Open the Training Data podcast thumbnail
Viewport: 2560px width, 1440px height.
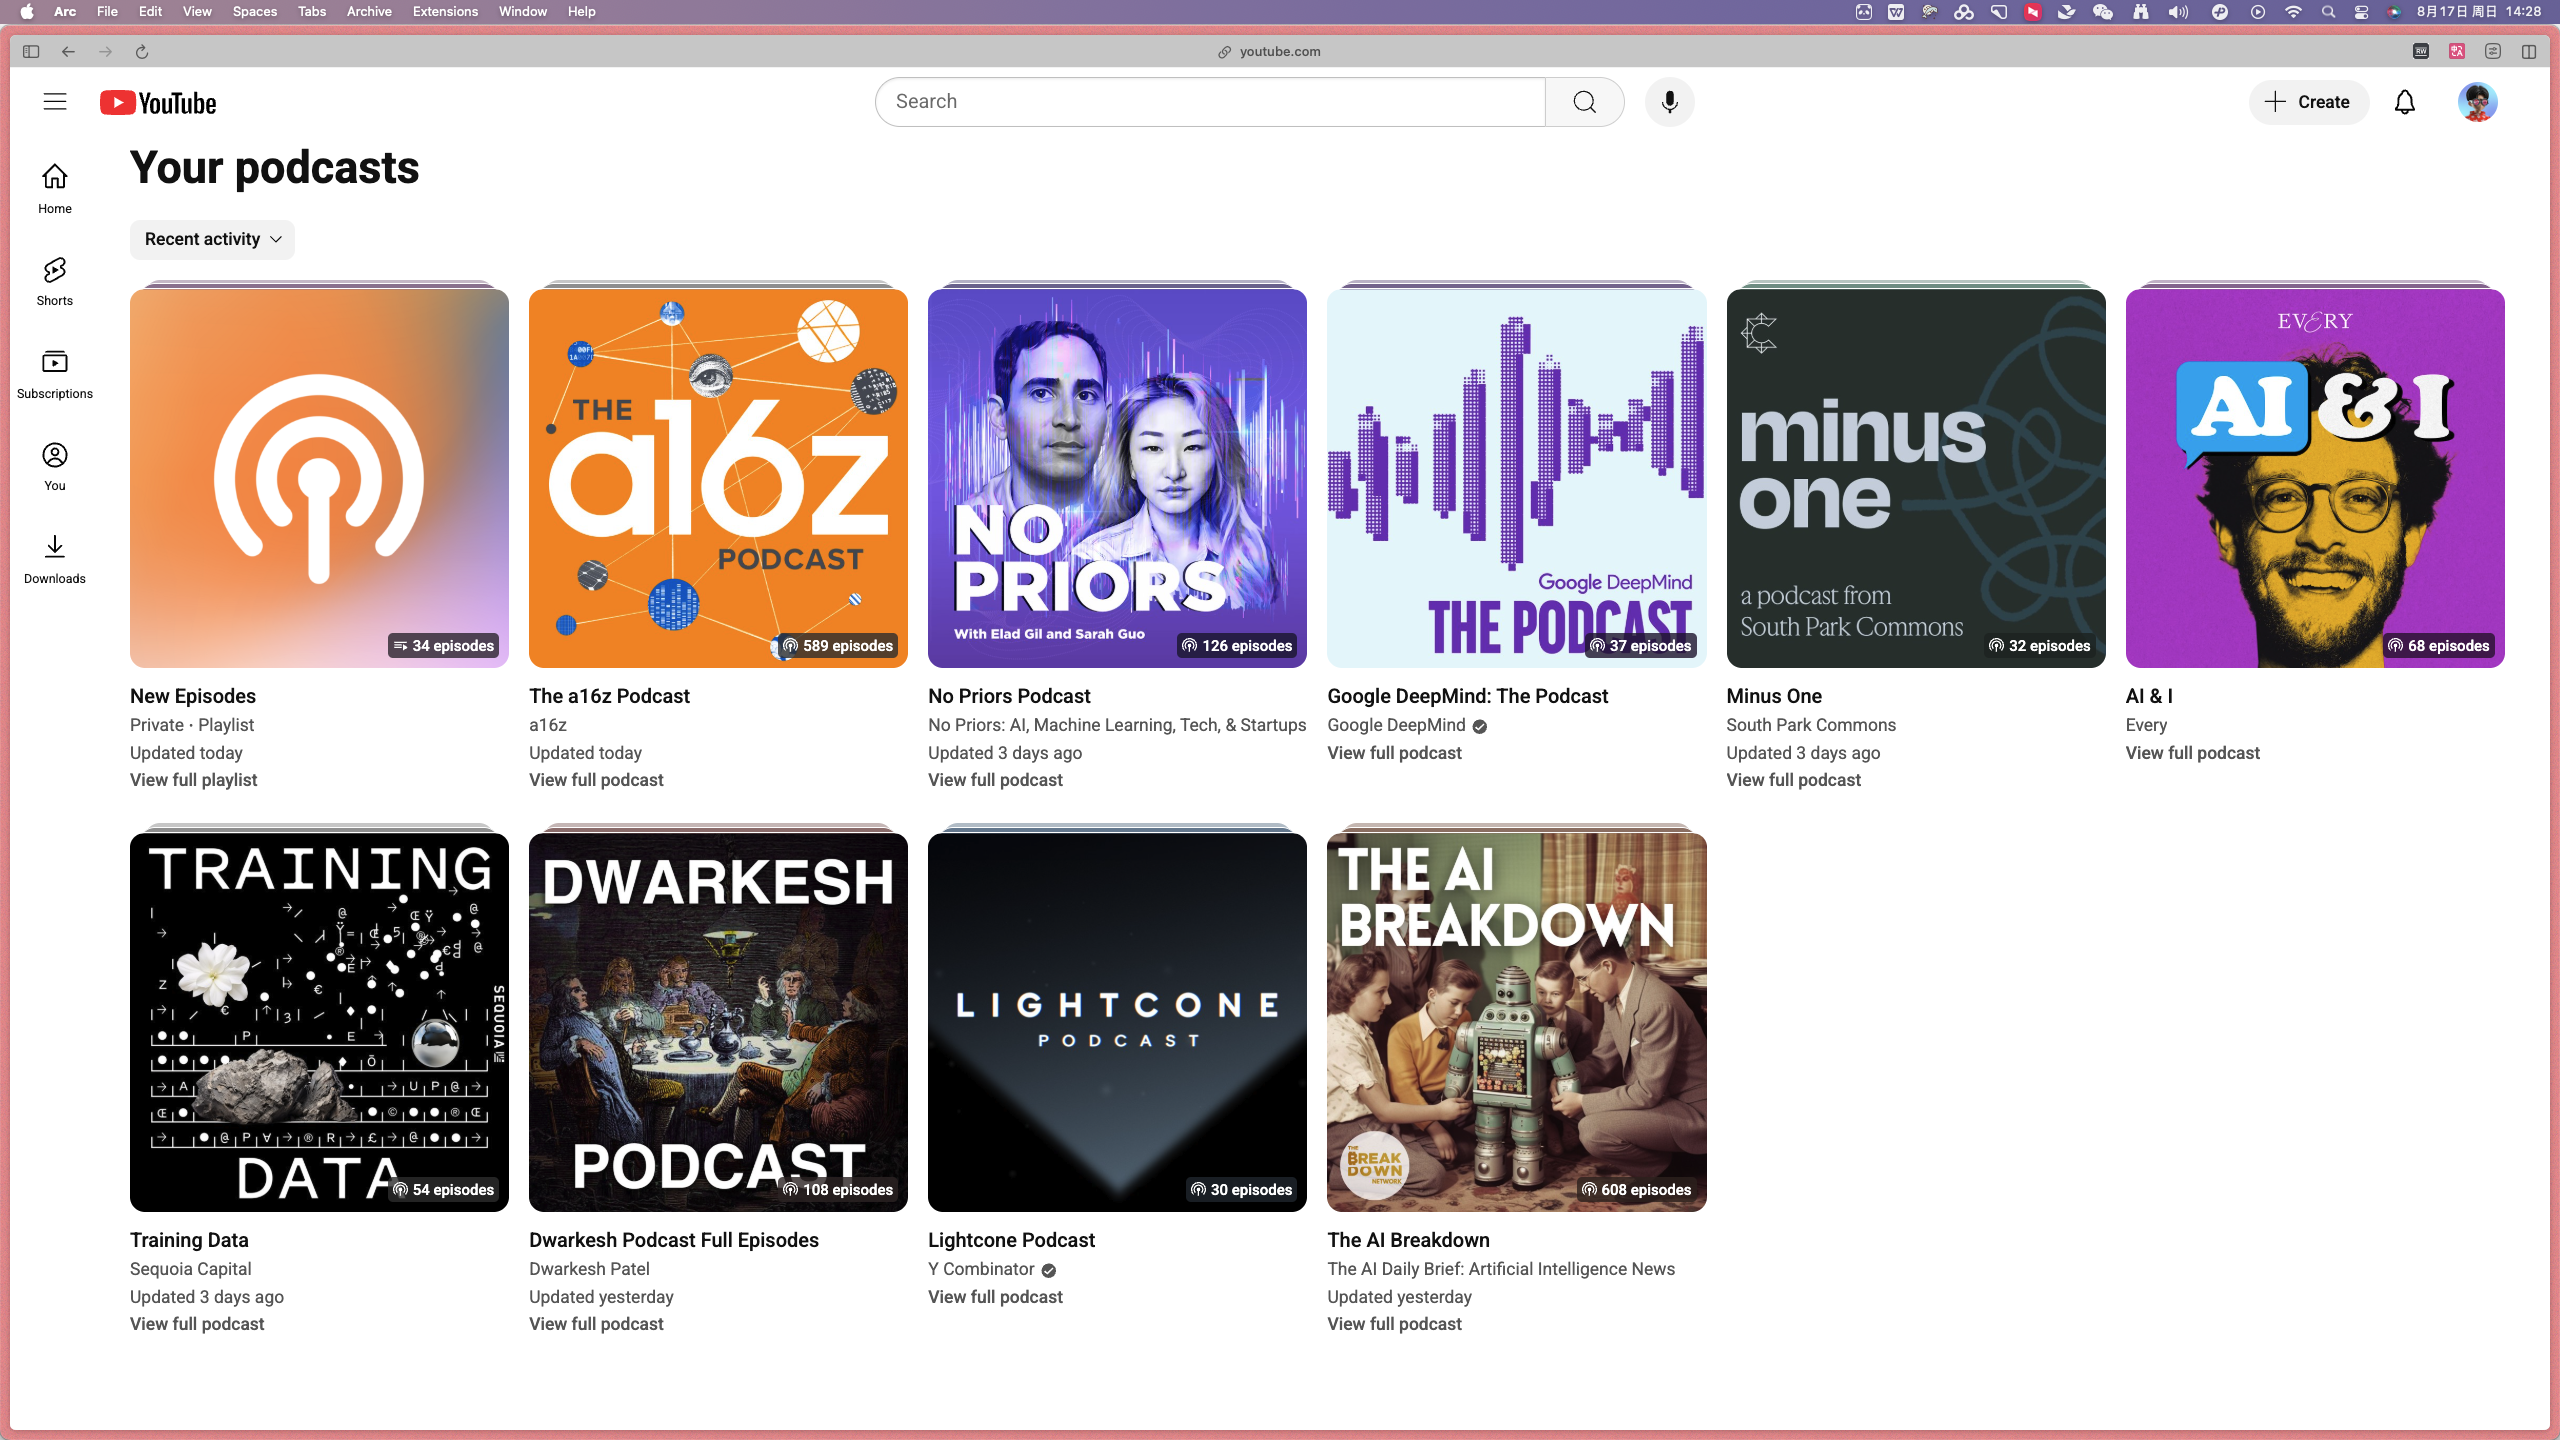pyautogui.click(x=319, y=1022)
